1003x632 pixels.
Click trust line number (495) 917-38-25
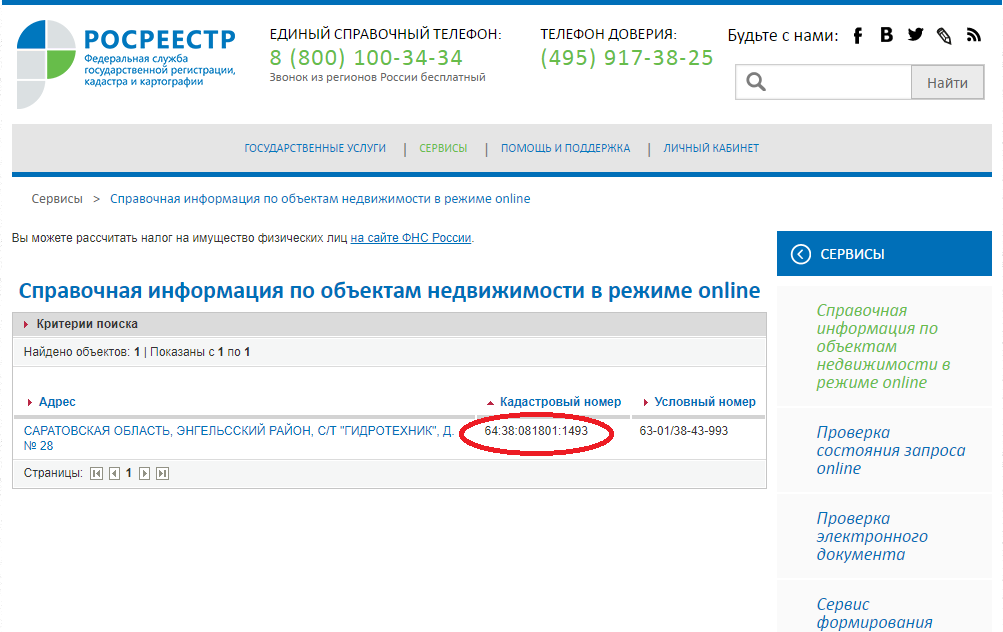[626, 58]
